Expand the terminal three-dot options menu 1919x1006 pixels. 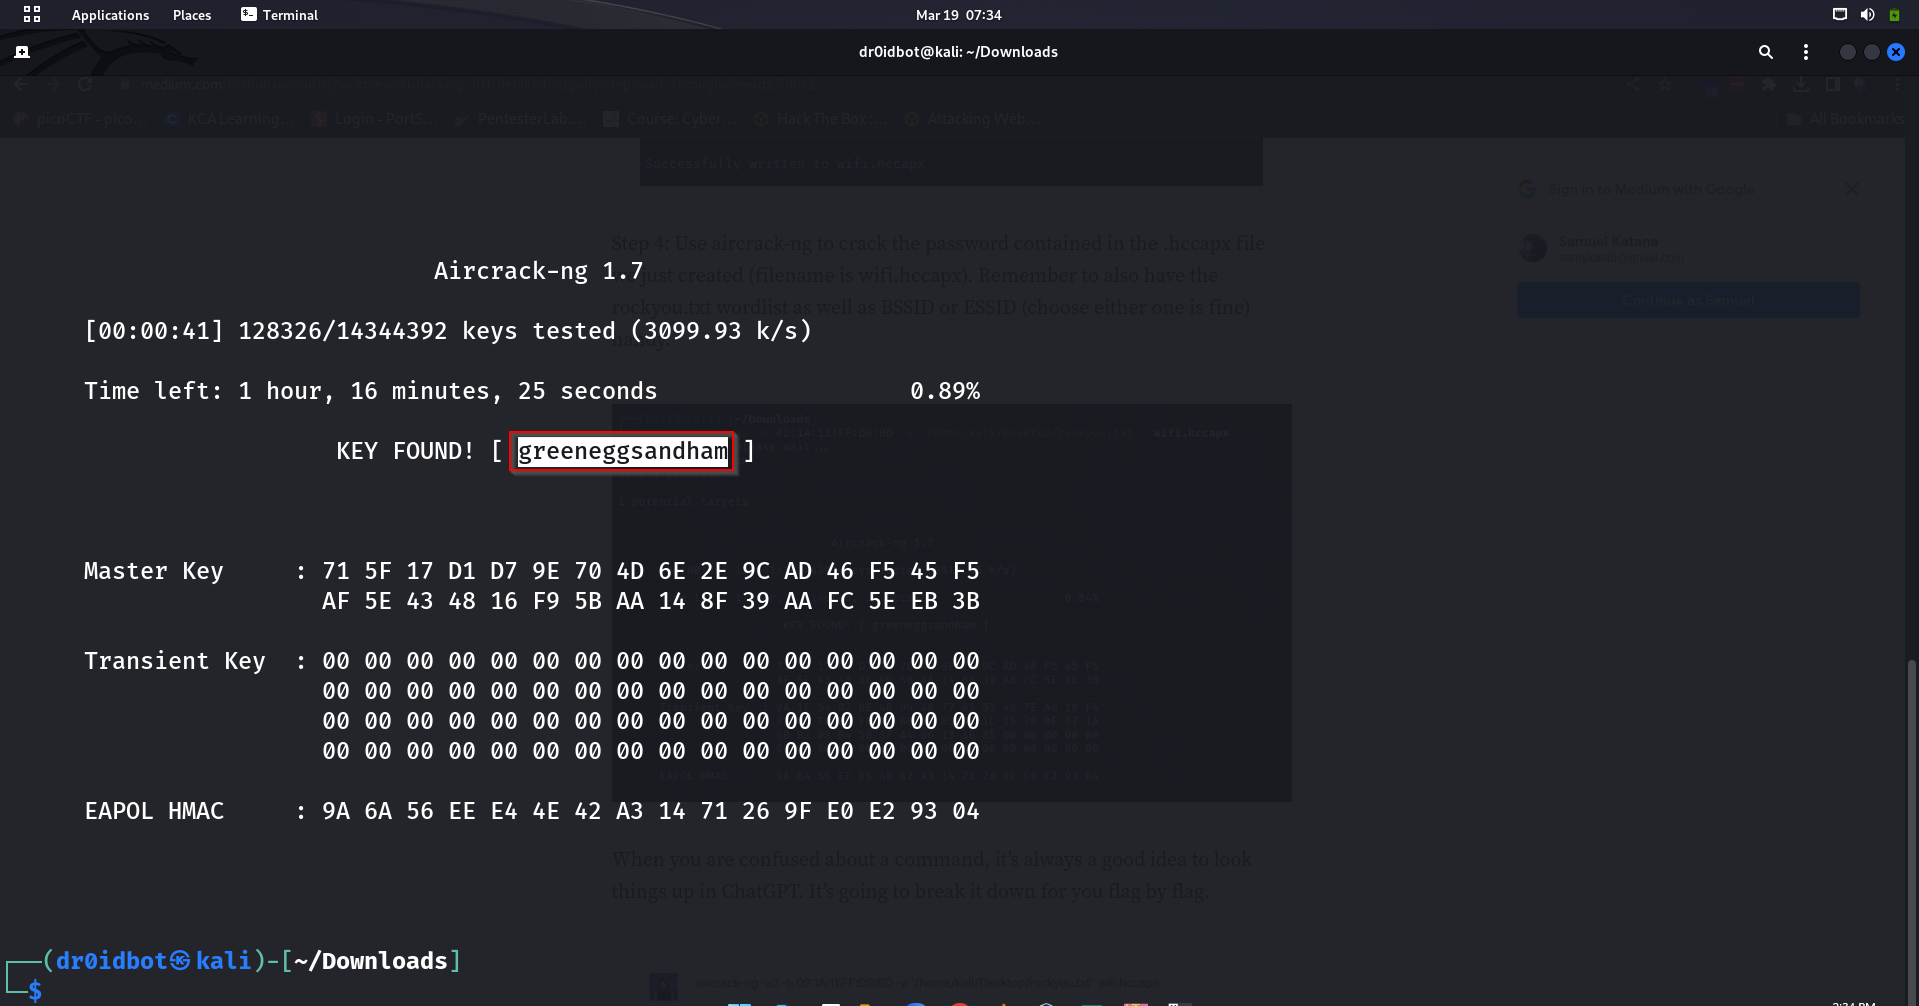(x=1805, y=52)
